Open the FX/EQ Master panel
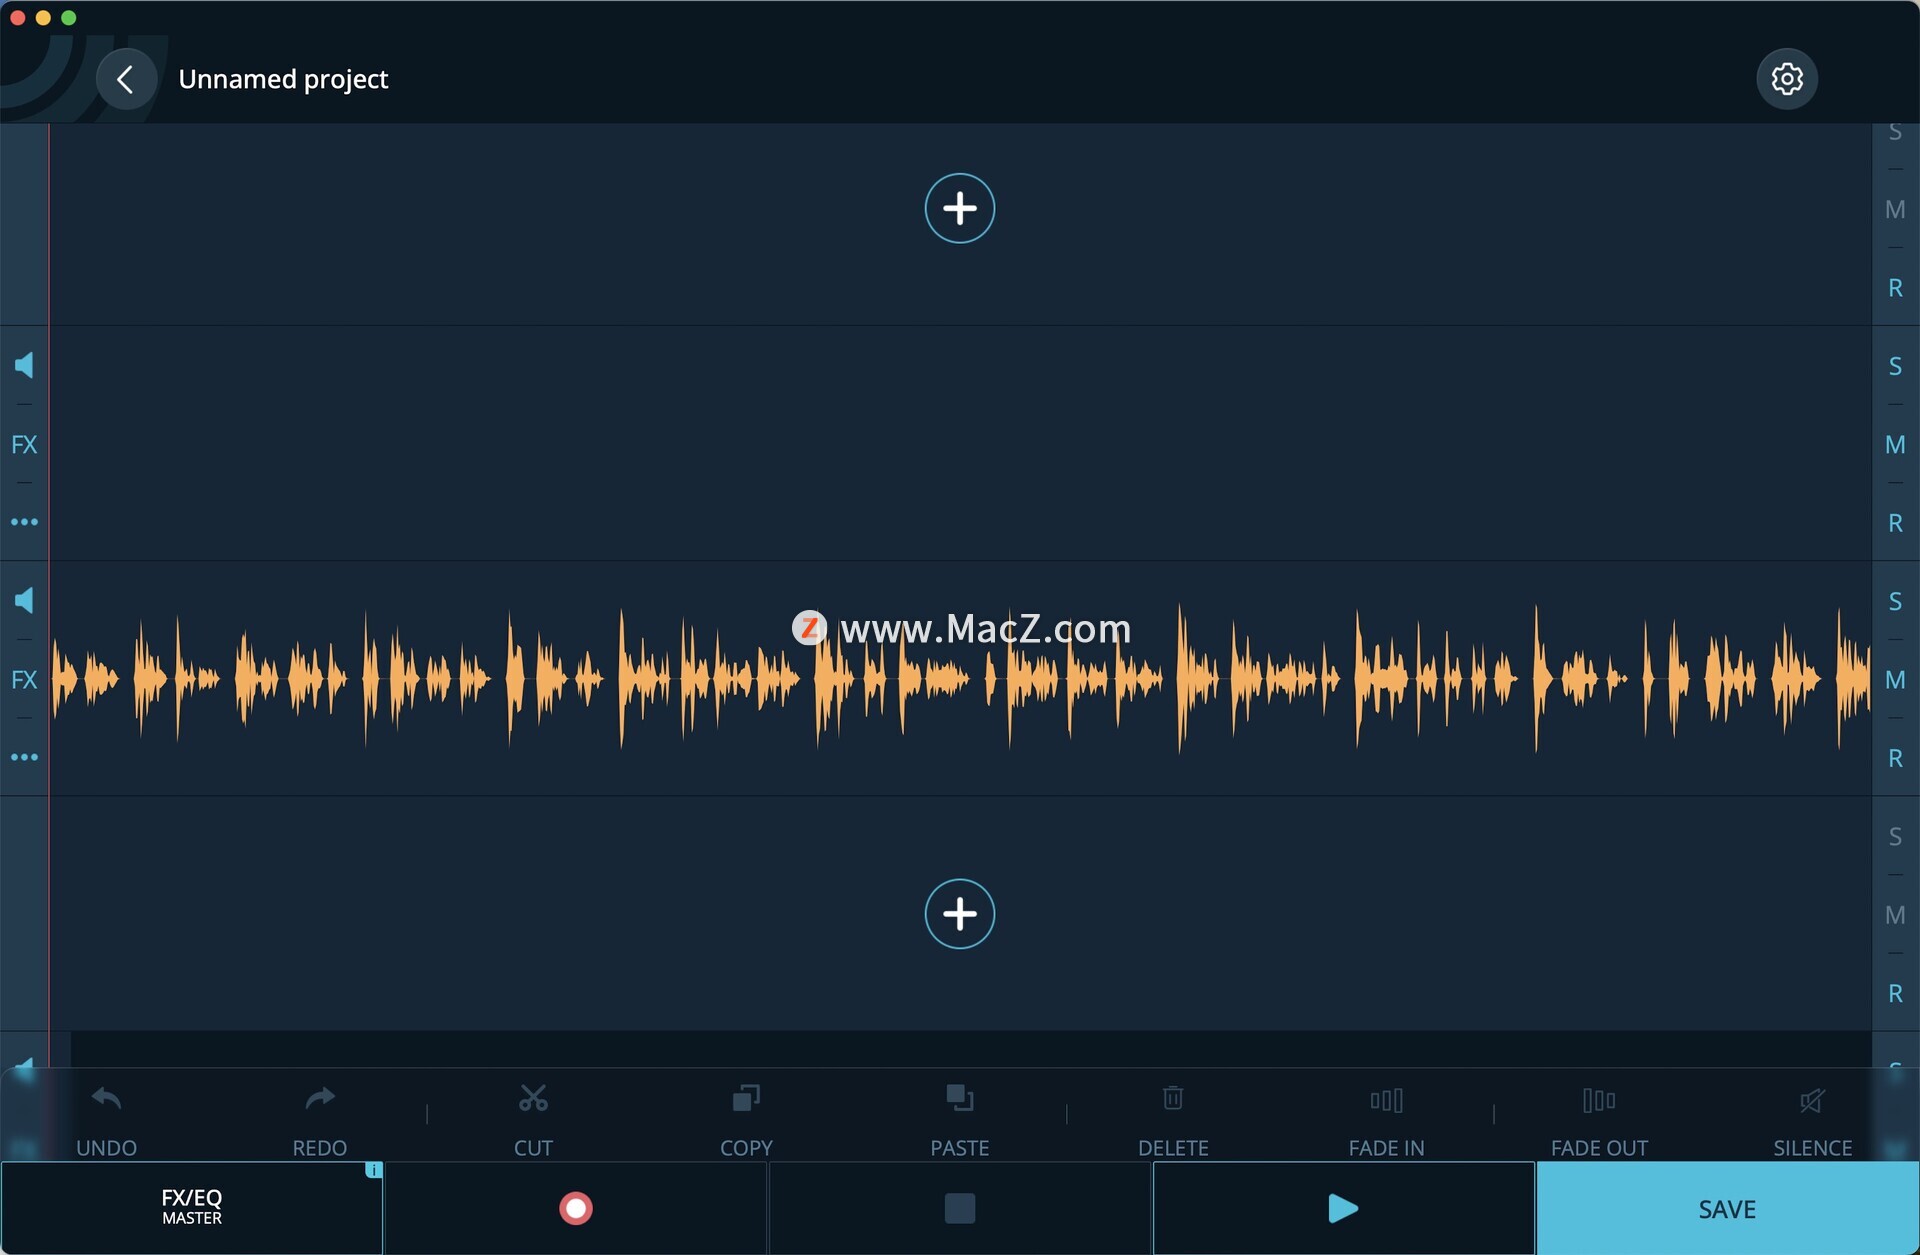Image resolution: width=1920 pixels, height=1255 pixels. (x=192, y=1208)
